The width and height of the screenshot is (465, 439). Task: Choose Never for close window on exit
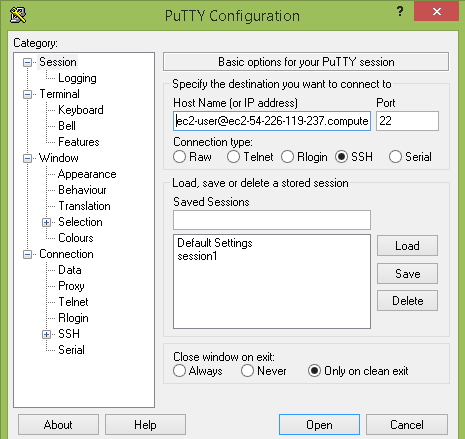[247, 371]
